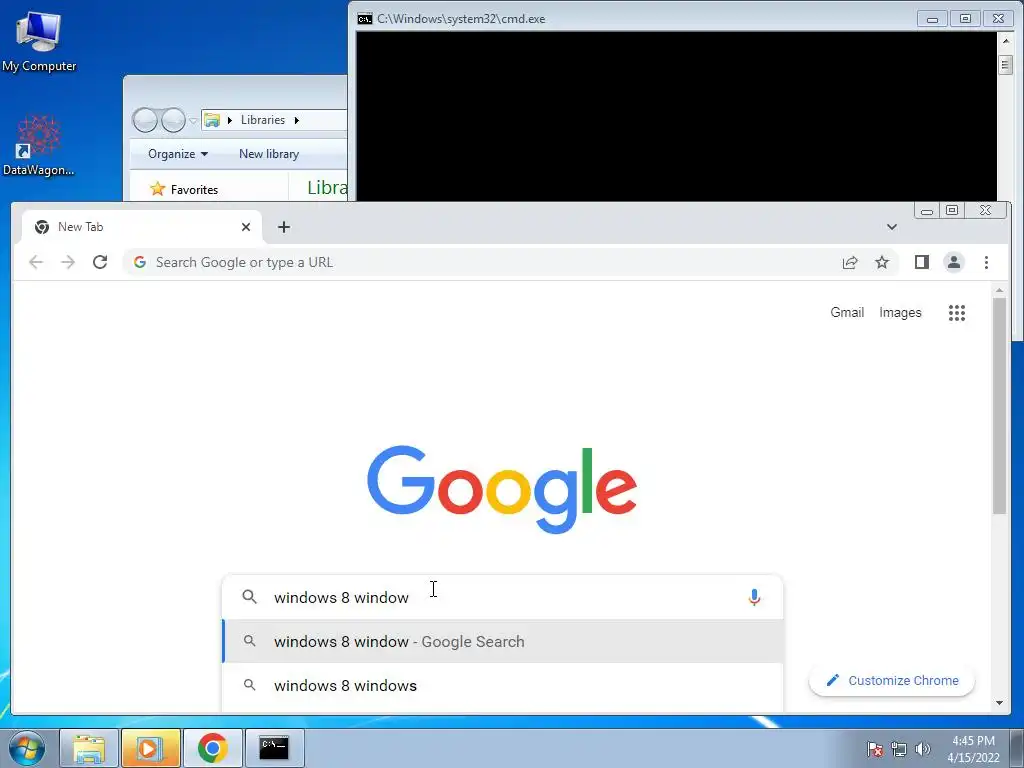Switch to Command Prompt via the taskbar
The image size is (1024, 768).
(x=274, y=748)
